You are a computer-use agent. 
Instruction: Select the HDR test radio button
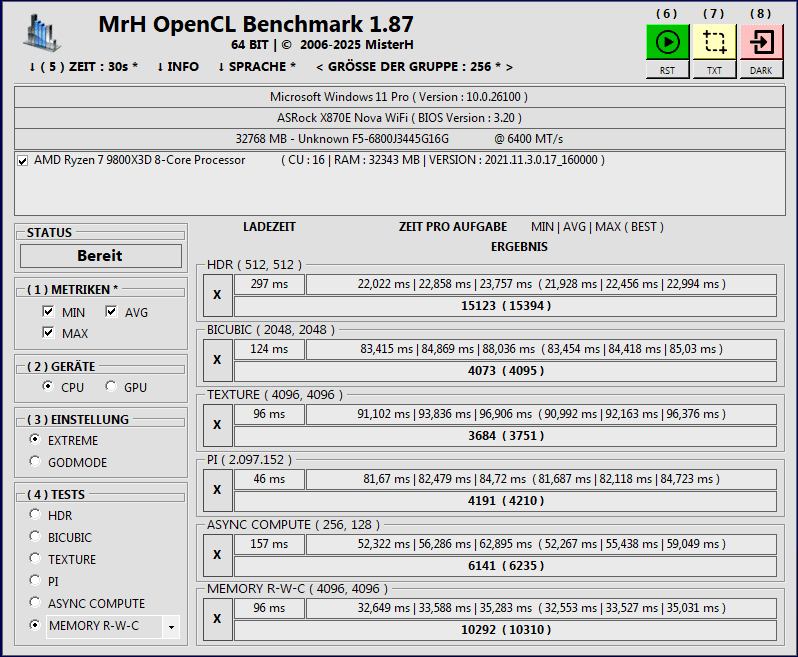click(x=35, y=514)
